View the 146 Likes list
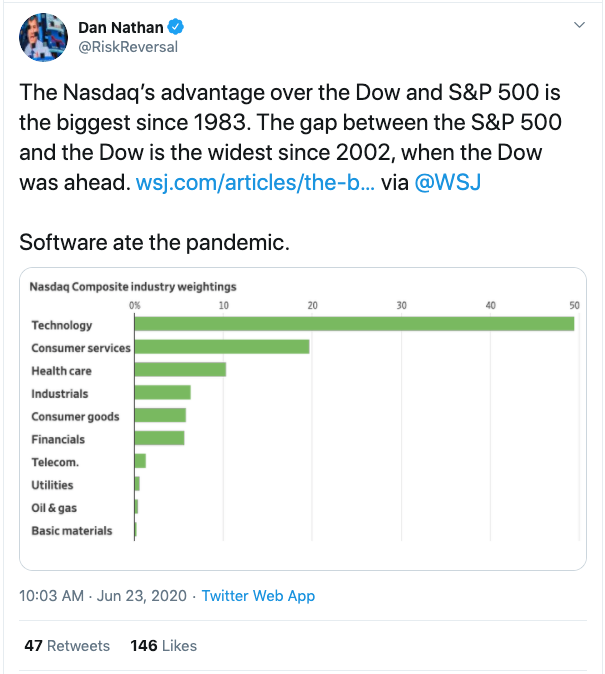Image resolution: width=605 pixels, height=674 pixels. pos(163,646)
